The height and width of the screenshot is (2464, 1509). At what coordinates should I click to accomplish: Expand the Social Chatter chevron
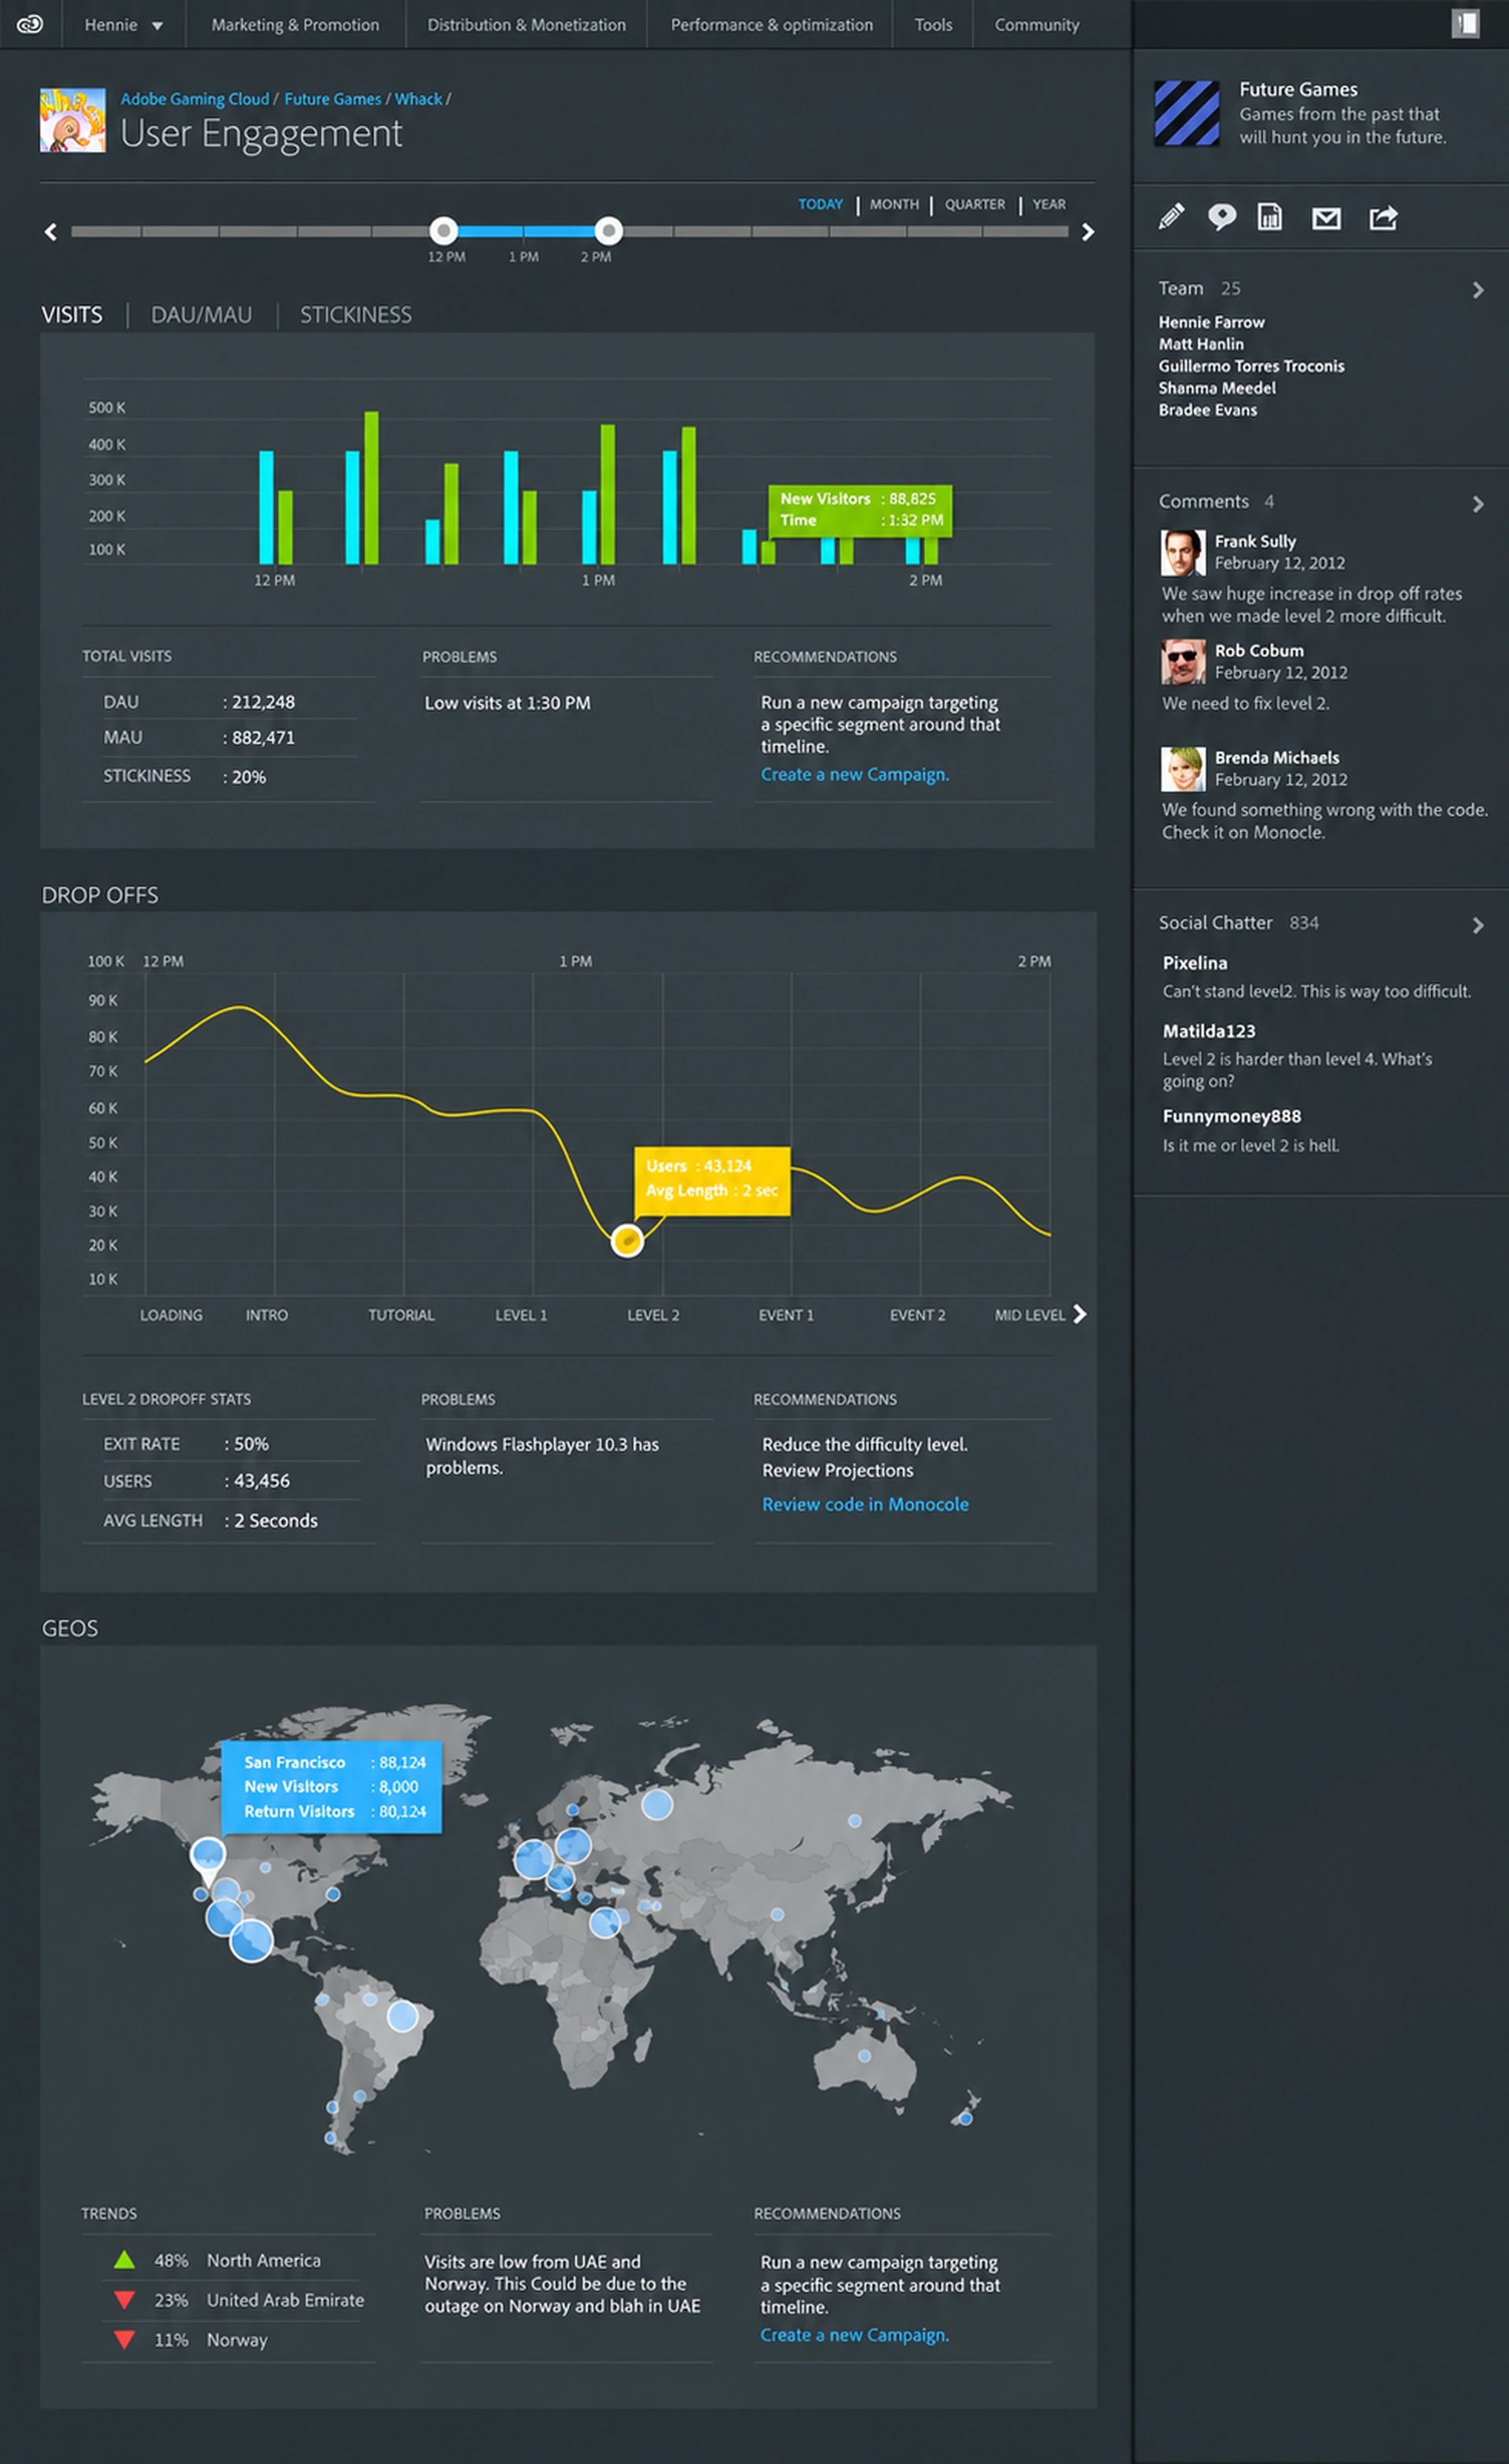pyautogui.click(x=1478, y=926)
